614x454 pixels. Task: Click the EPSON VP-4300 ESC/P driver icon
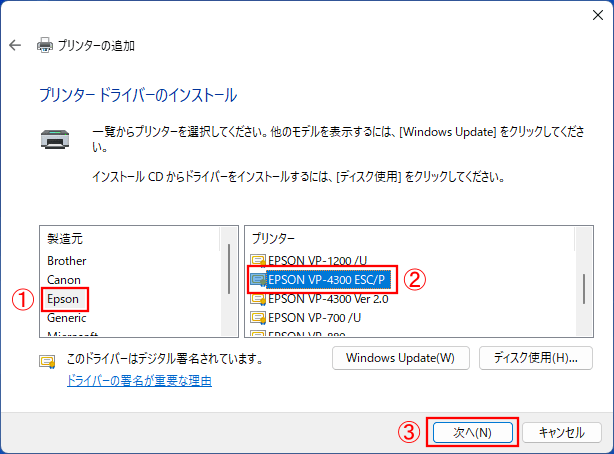pyautogui.click(x=258, y=280)
